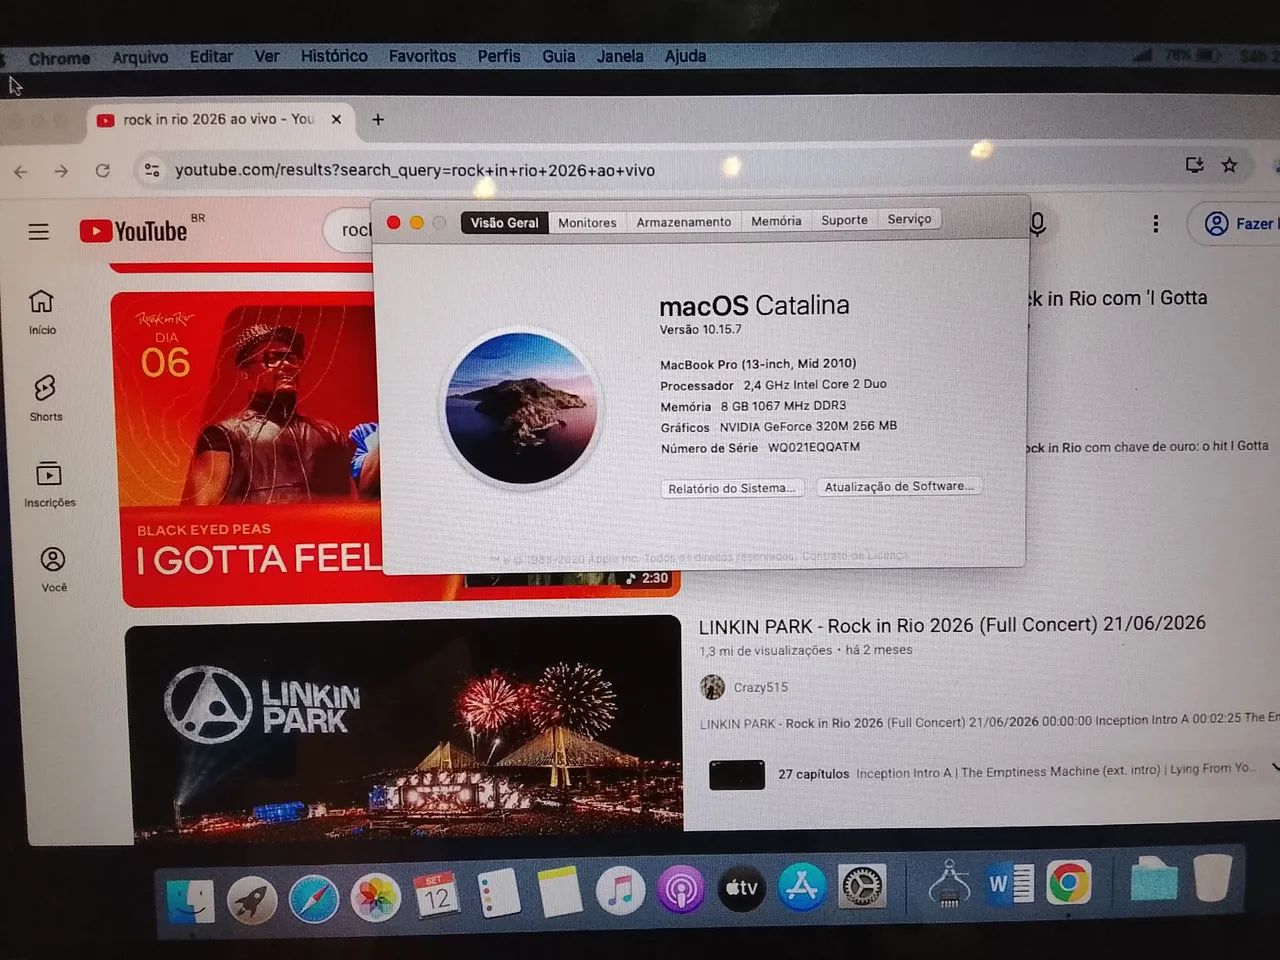The image size is (1280, 960).
Task: Open the Guia menu
Action: coord(559,56)
